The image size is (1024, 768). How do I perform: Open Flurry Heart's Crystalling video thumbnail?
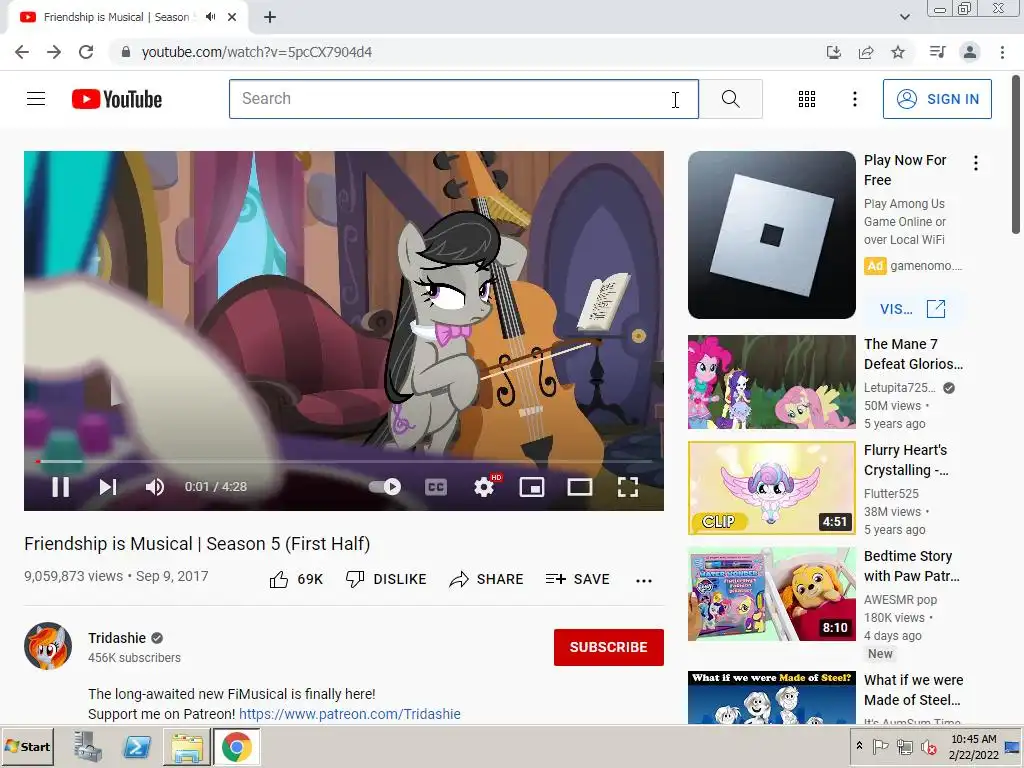(x=771, y=488)
